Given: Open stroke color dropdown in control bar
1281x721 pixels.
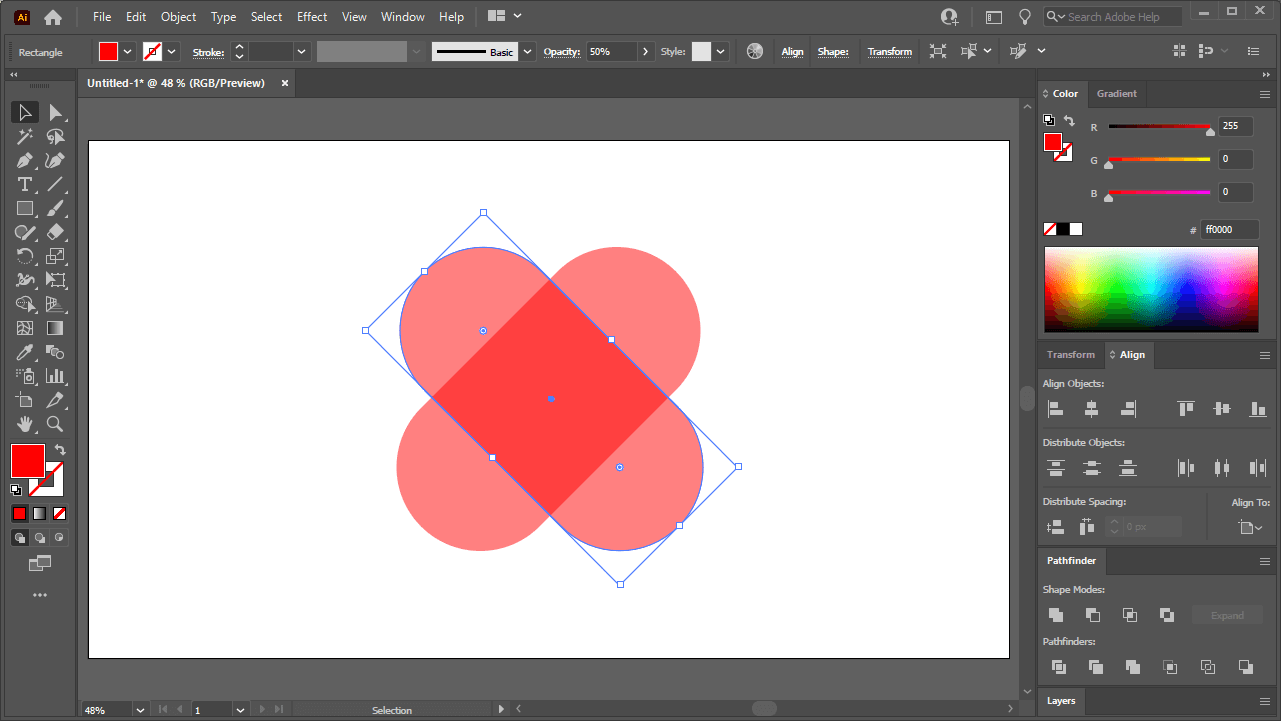Looking at the screenshot, I should click(x=172, y=52).
